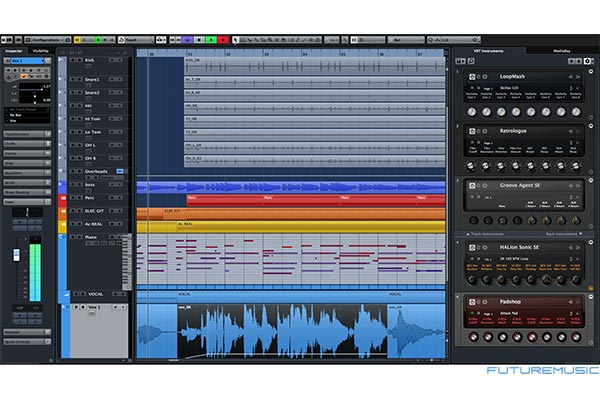Switch to the MediaBay tab
The image size is (600, 400).
tap(562, 51)
